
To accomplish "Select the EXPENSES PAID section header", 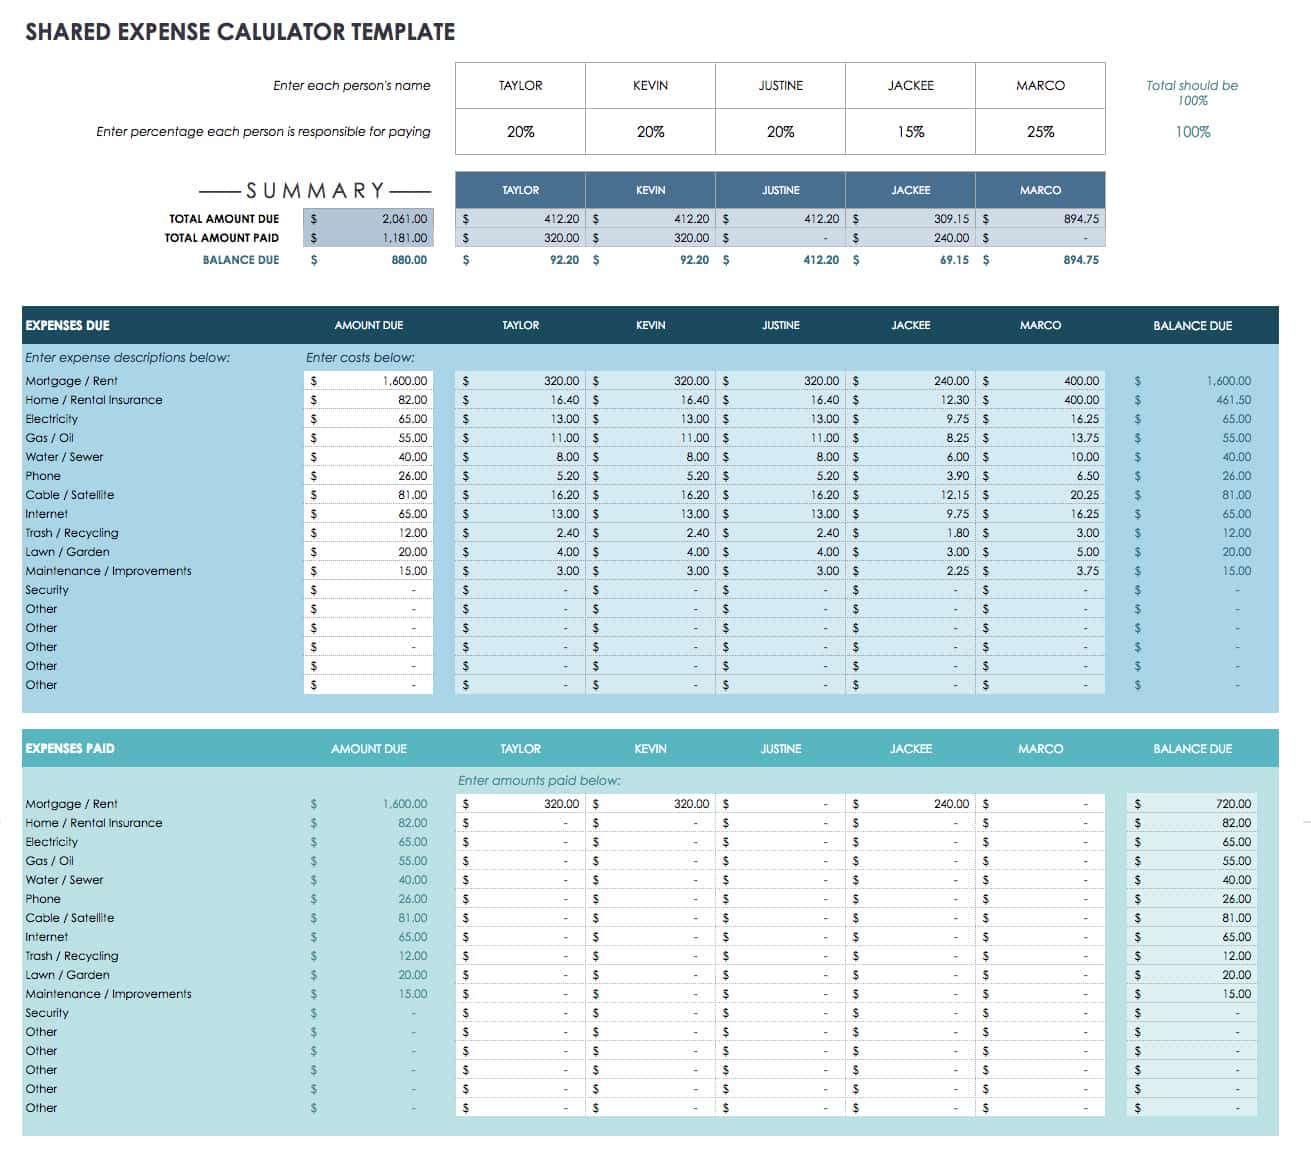I will click(x=70, y=749).
